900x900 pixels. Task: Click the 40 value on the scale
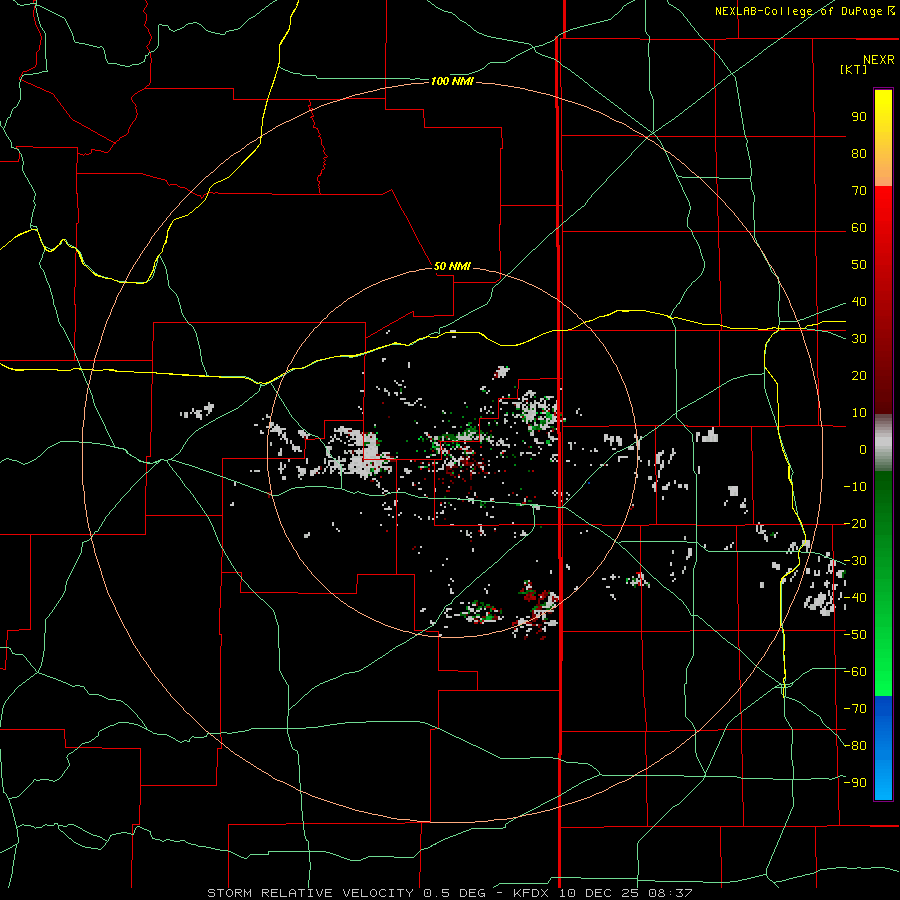(859, 302)
